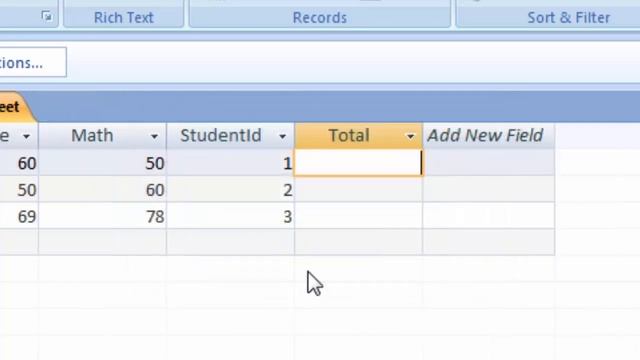Click the Records ribbon group label
This screenshot has height=360, width=640.
tap(320, 18)
